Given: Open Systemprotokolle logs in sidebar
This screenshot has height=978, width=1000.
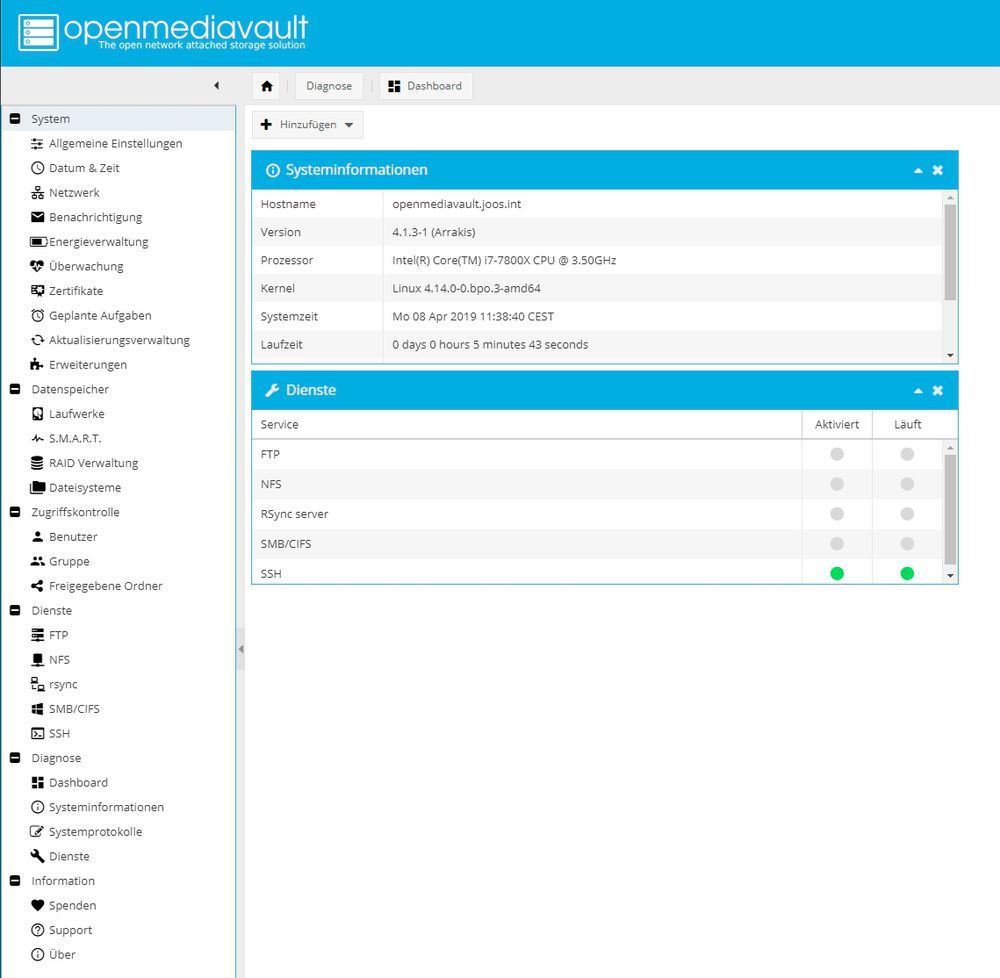Looking at the screenshot, I should [x=95, y=832].
